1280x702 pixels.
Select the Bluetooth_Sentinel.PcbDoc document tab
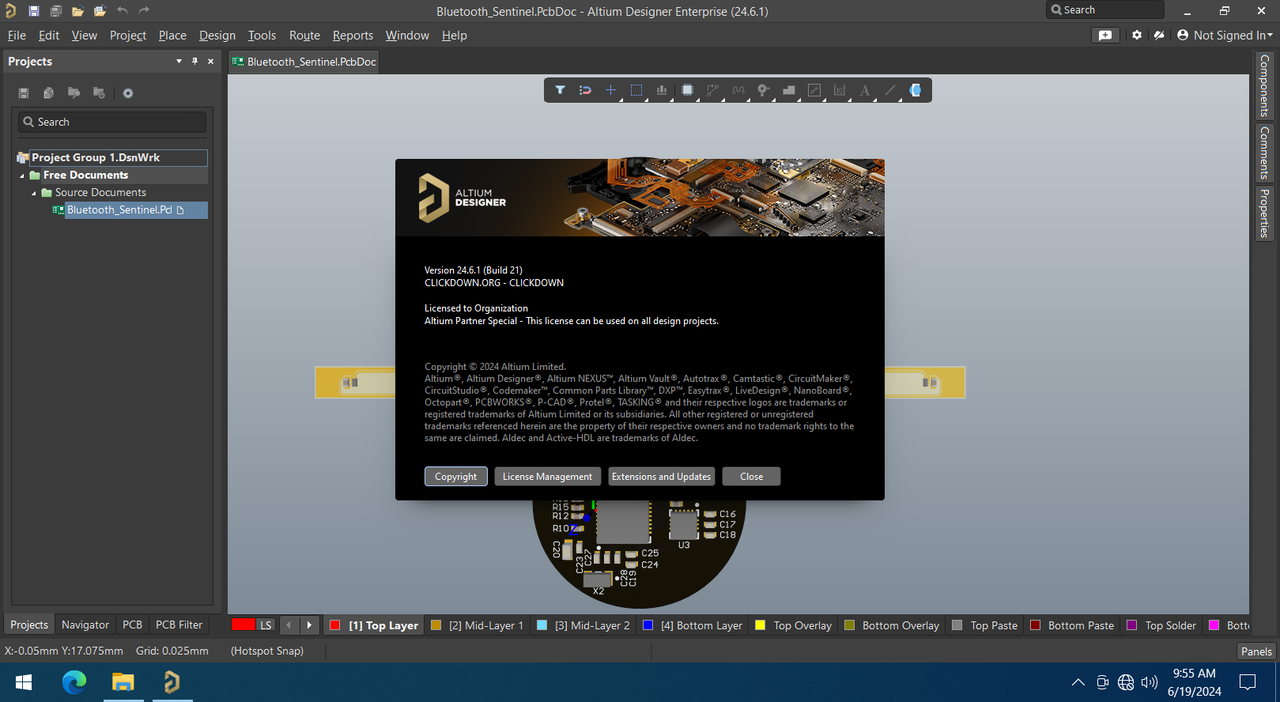click(304, 61)
